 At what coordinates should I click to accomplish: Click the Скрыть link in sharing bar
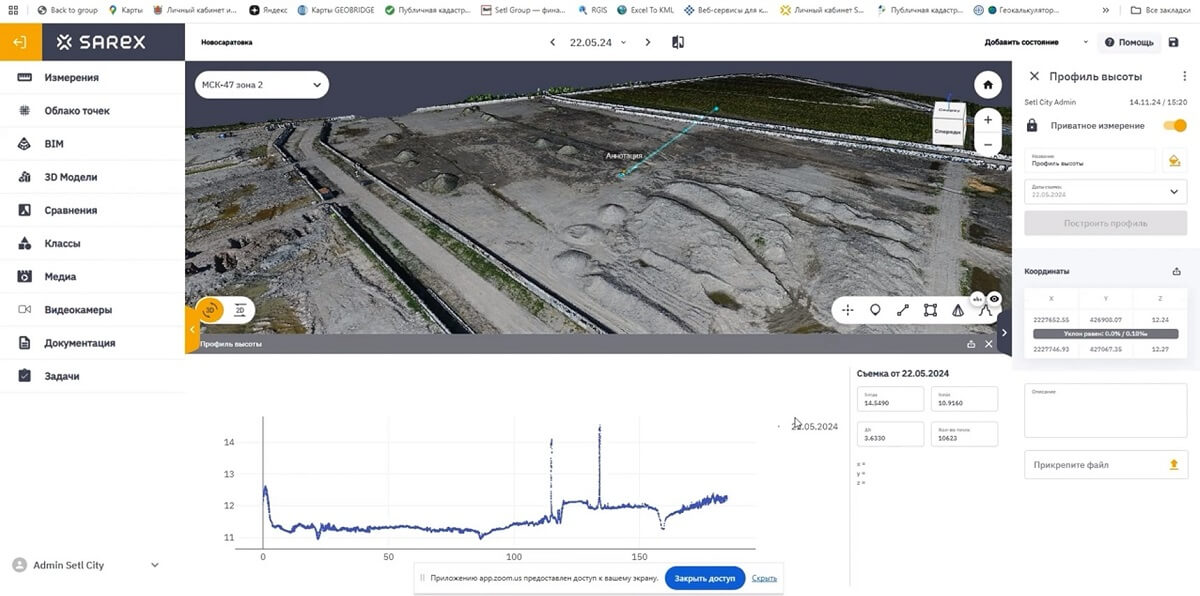764,578
